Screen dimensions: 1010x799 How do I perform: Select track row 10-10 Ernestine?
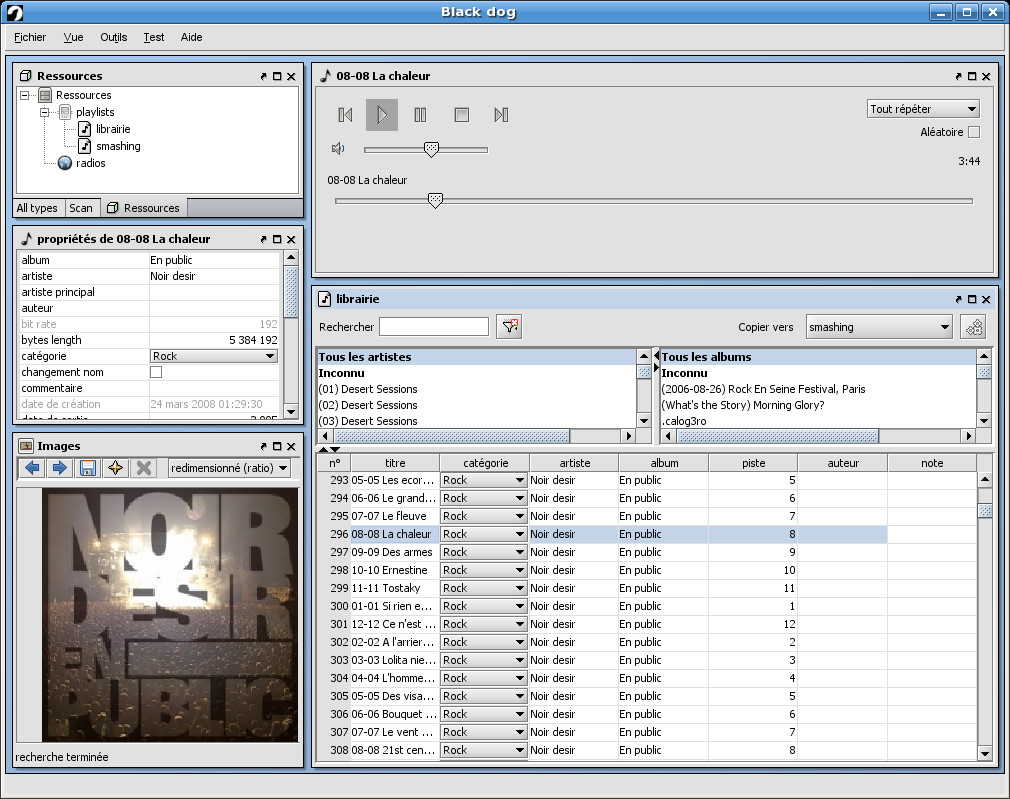(x=602, y=570)
